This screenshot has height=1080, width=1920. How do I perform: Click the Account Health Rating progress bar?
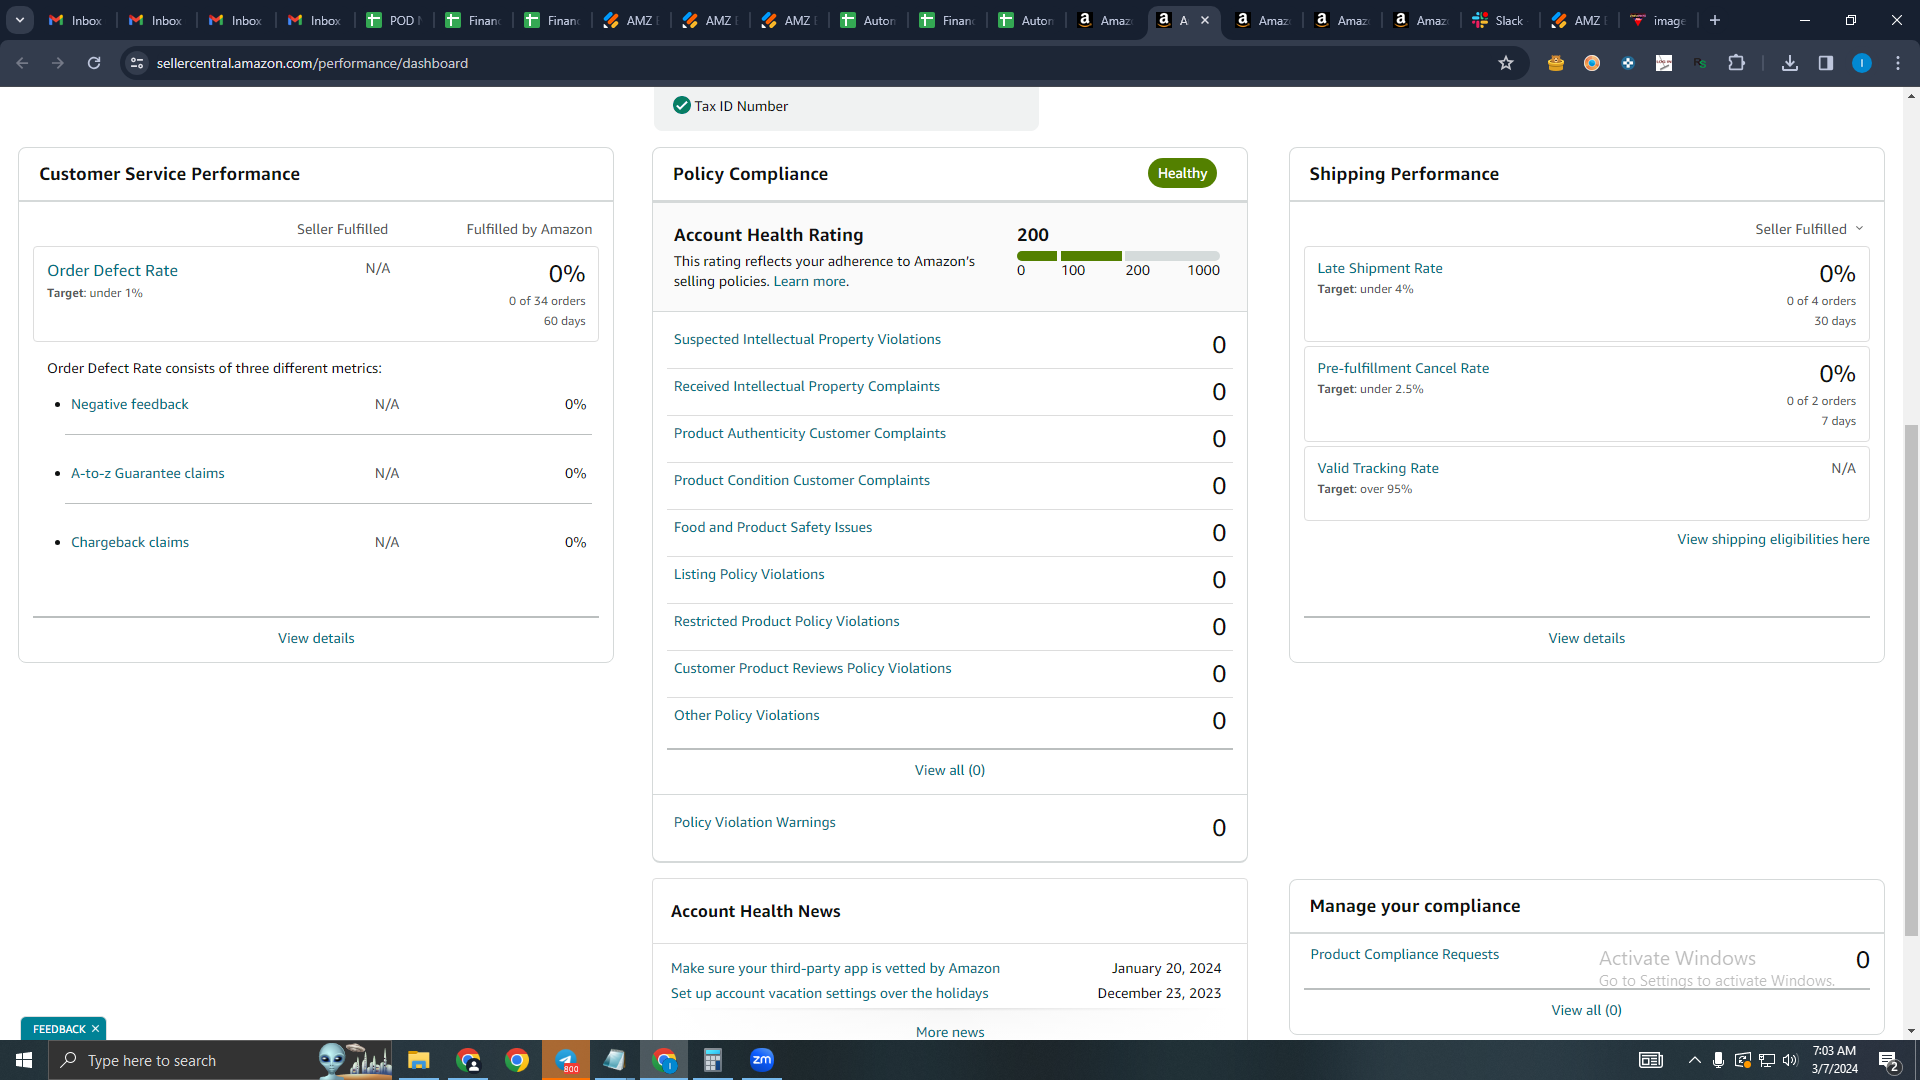point(1118,256)
